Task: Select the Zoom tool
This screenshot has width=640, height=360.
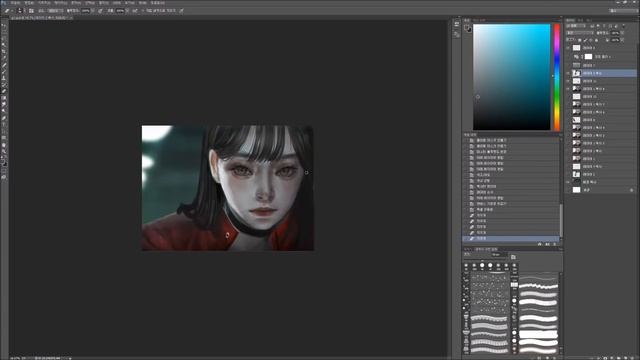Action: tap(4, 151)
